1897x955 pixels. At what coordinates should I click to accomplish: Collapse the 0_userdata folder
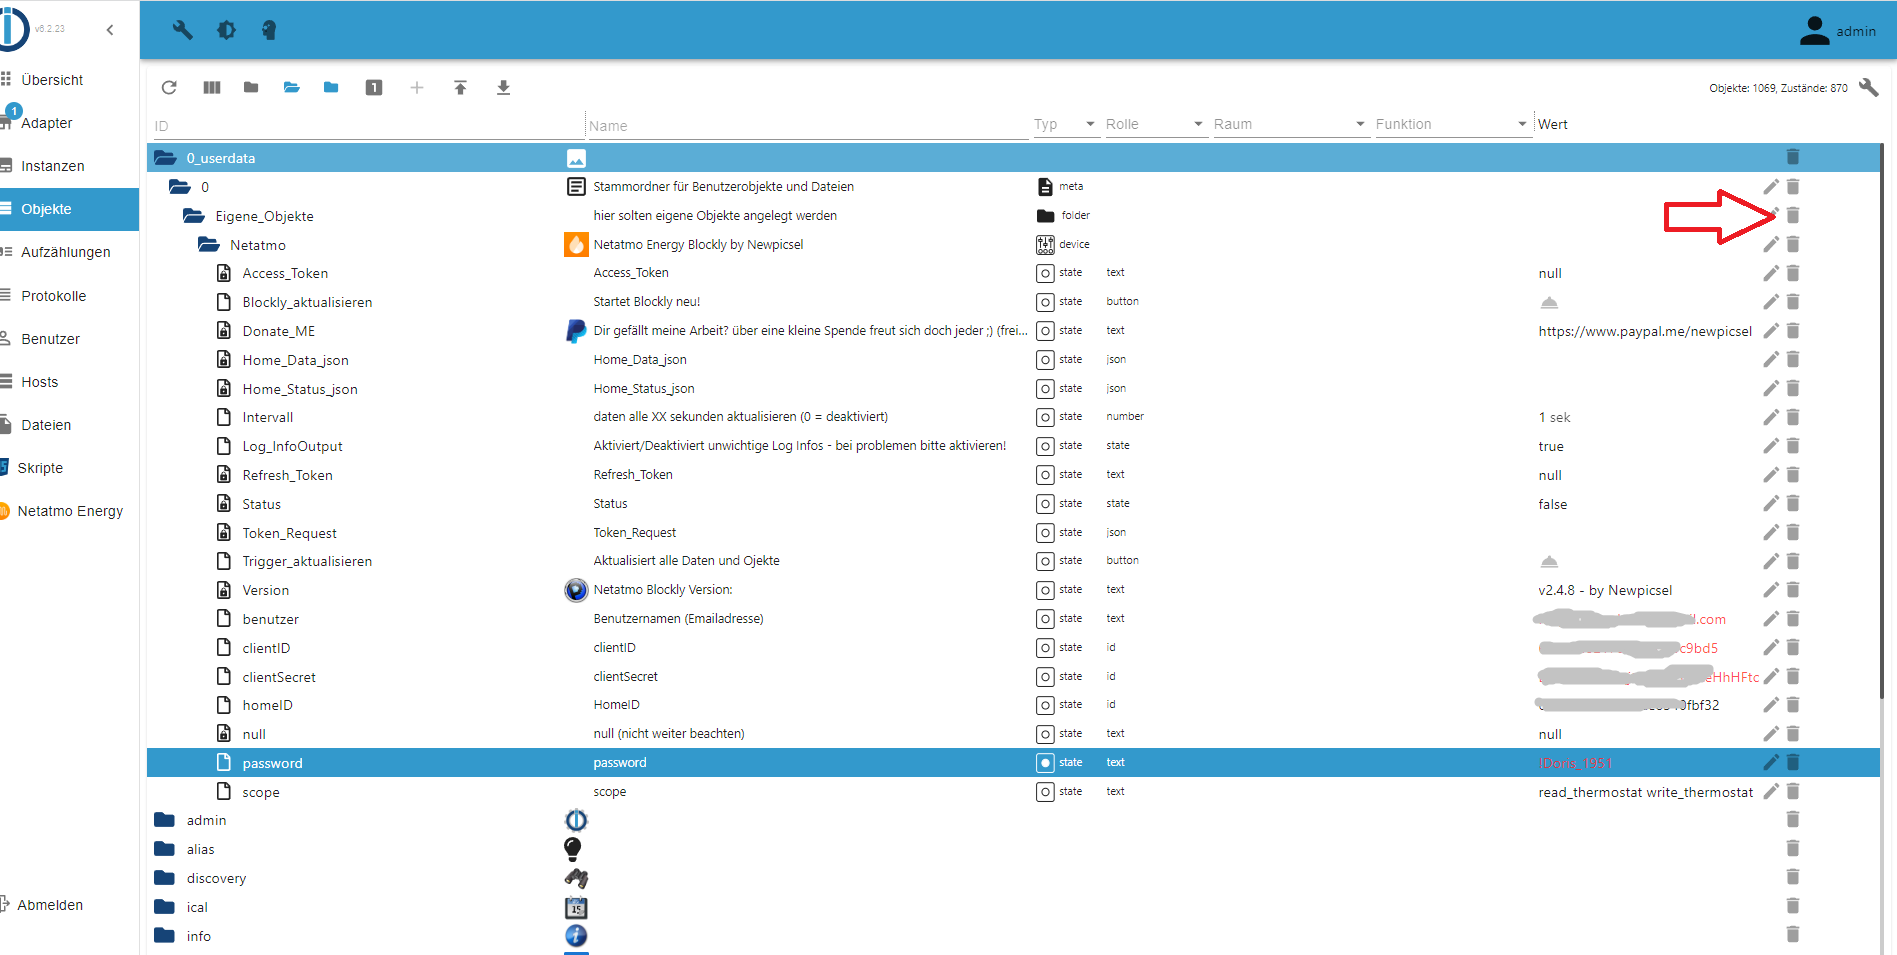tap(165, 158)
